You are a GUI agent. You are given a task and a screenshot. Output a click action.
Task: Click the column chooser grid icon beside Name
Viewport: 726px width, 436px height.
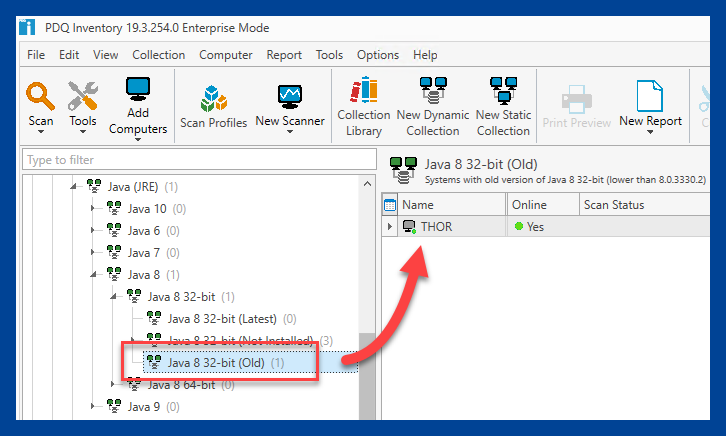pyautogui.click(x=390, y=205)
